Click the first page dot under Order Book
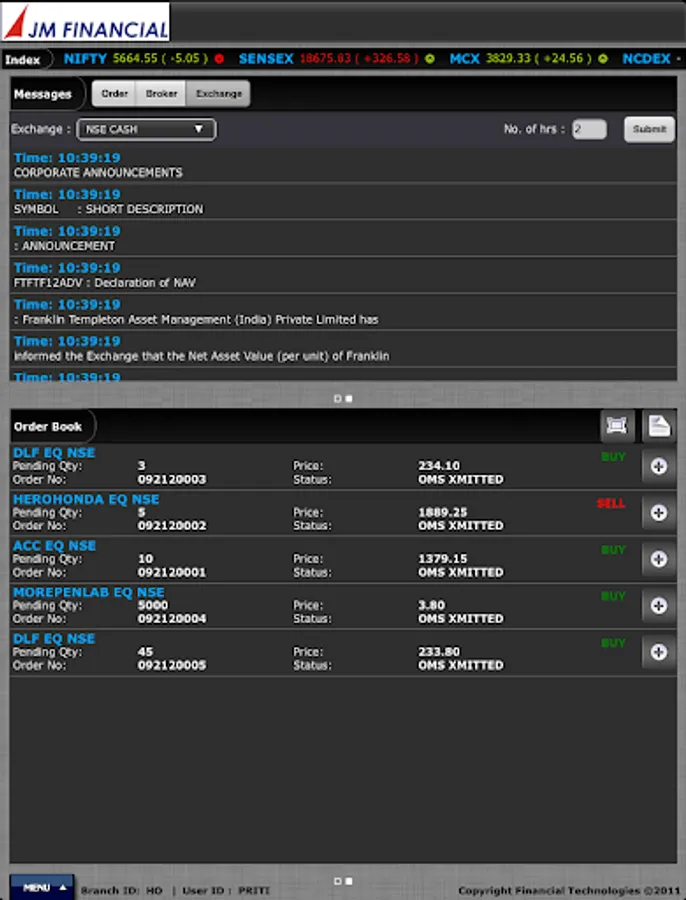Screen dimensions: 686x900 point(338,881)
